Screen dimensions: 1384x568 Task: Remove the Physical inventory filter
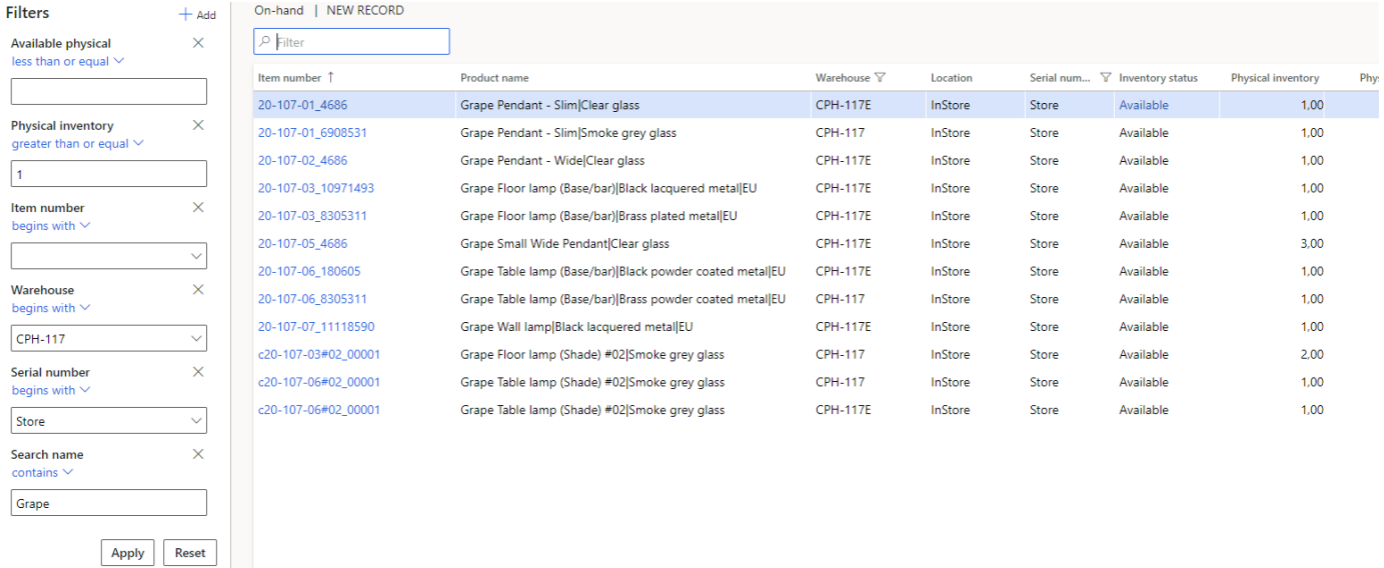tap(198, 125)
